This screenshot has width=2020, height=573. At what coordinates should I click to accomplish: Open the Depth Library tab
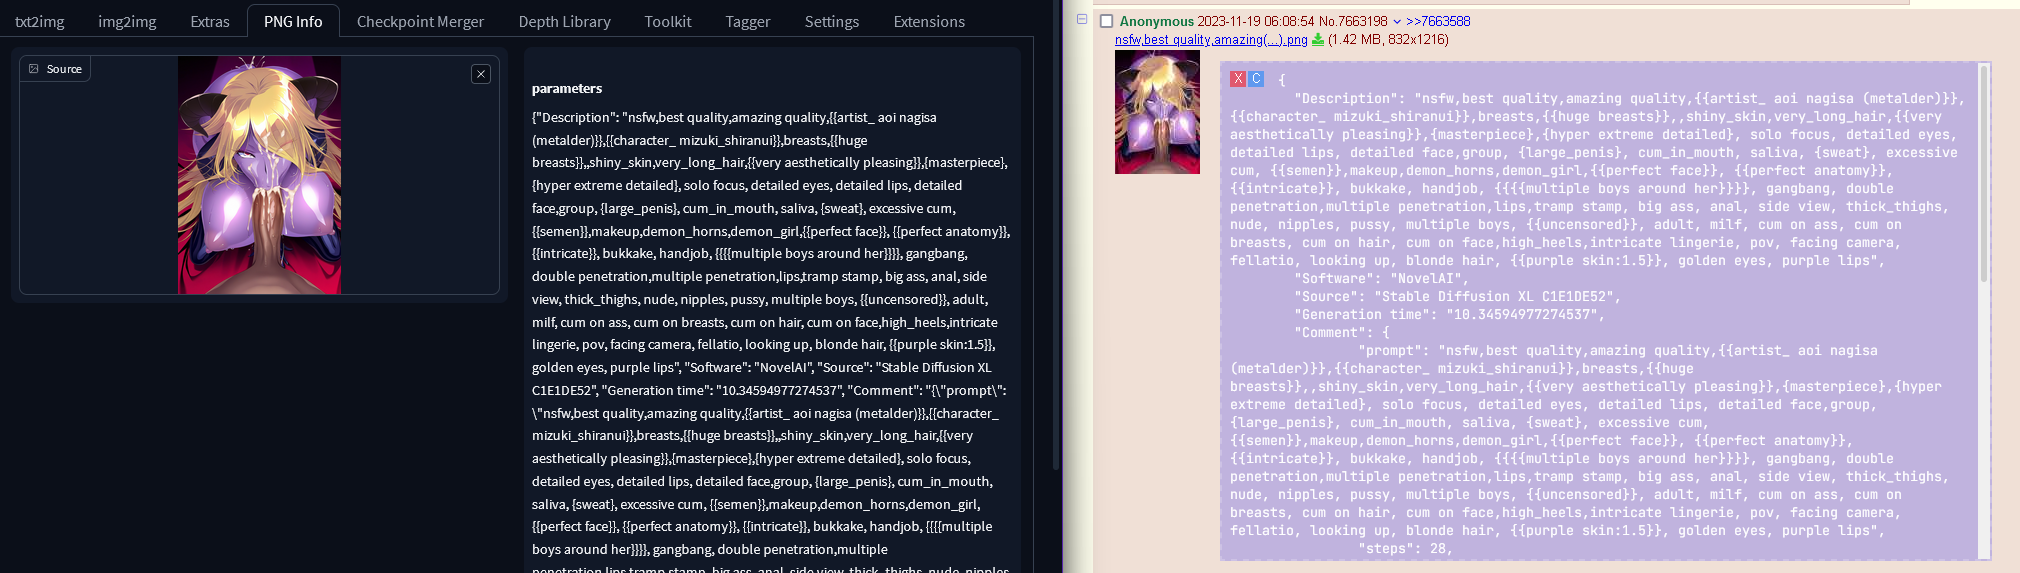[564, 21]
